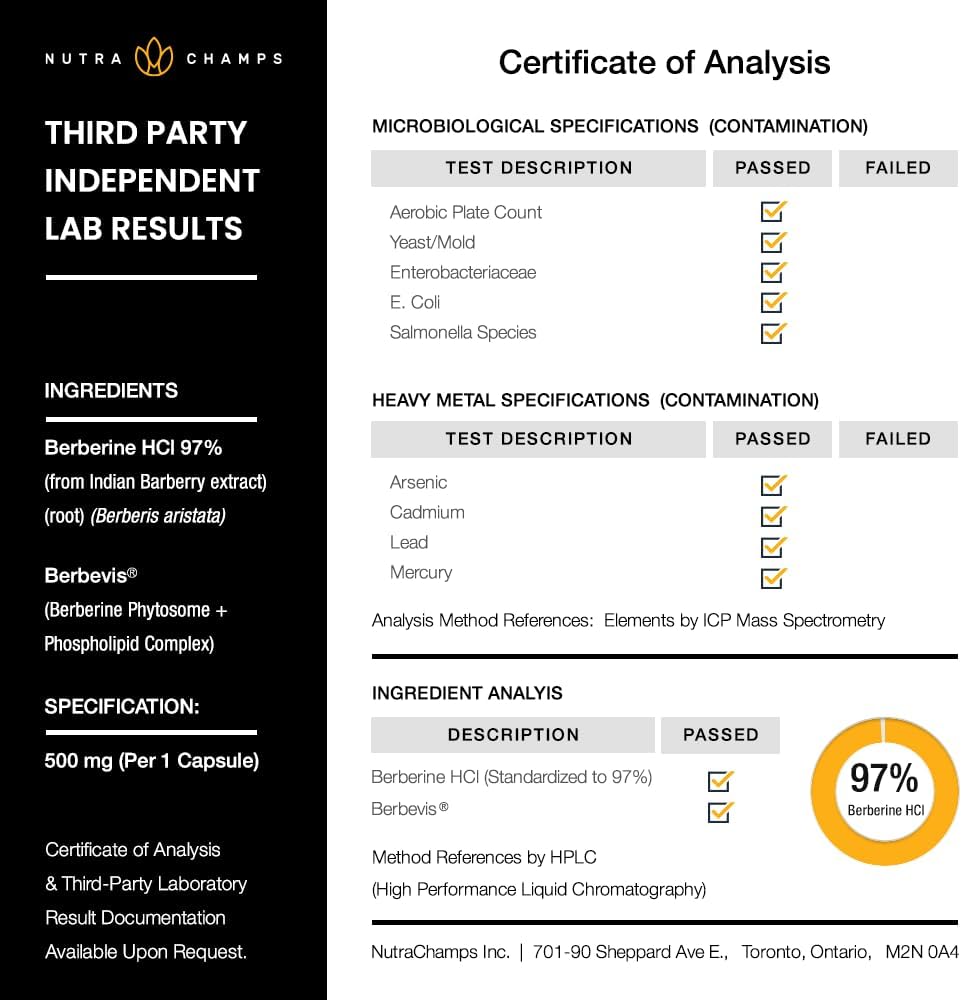
Task: Click the 97% Berberine HCl donut chart
Action: click(884, 791)
